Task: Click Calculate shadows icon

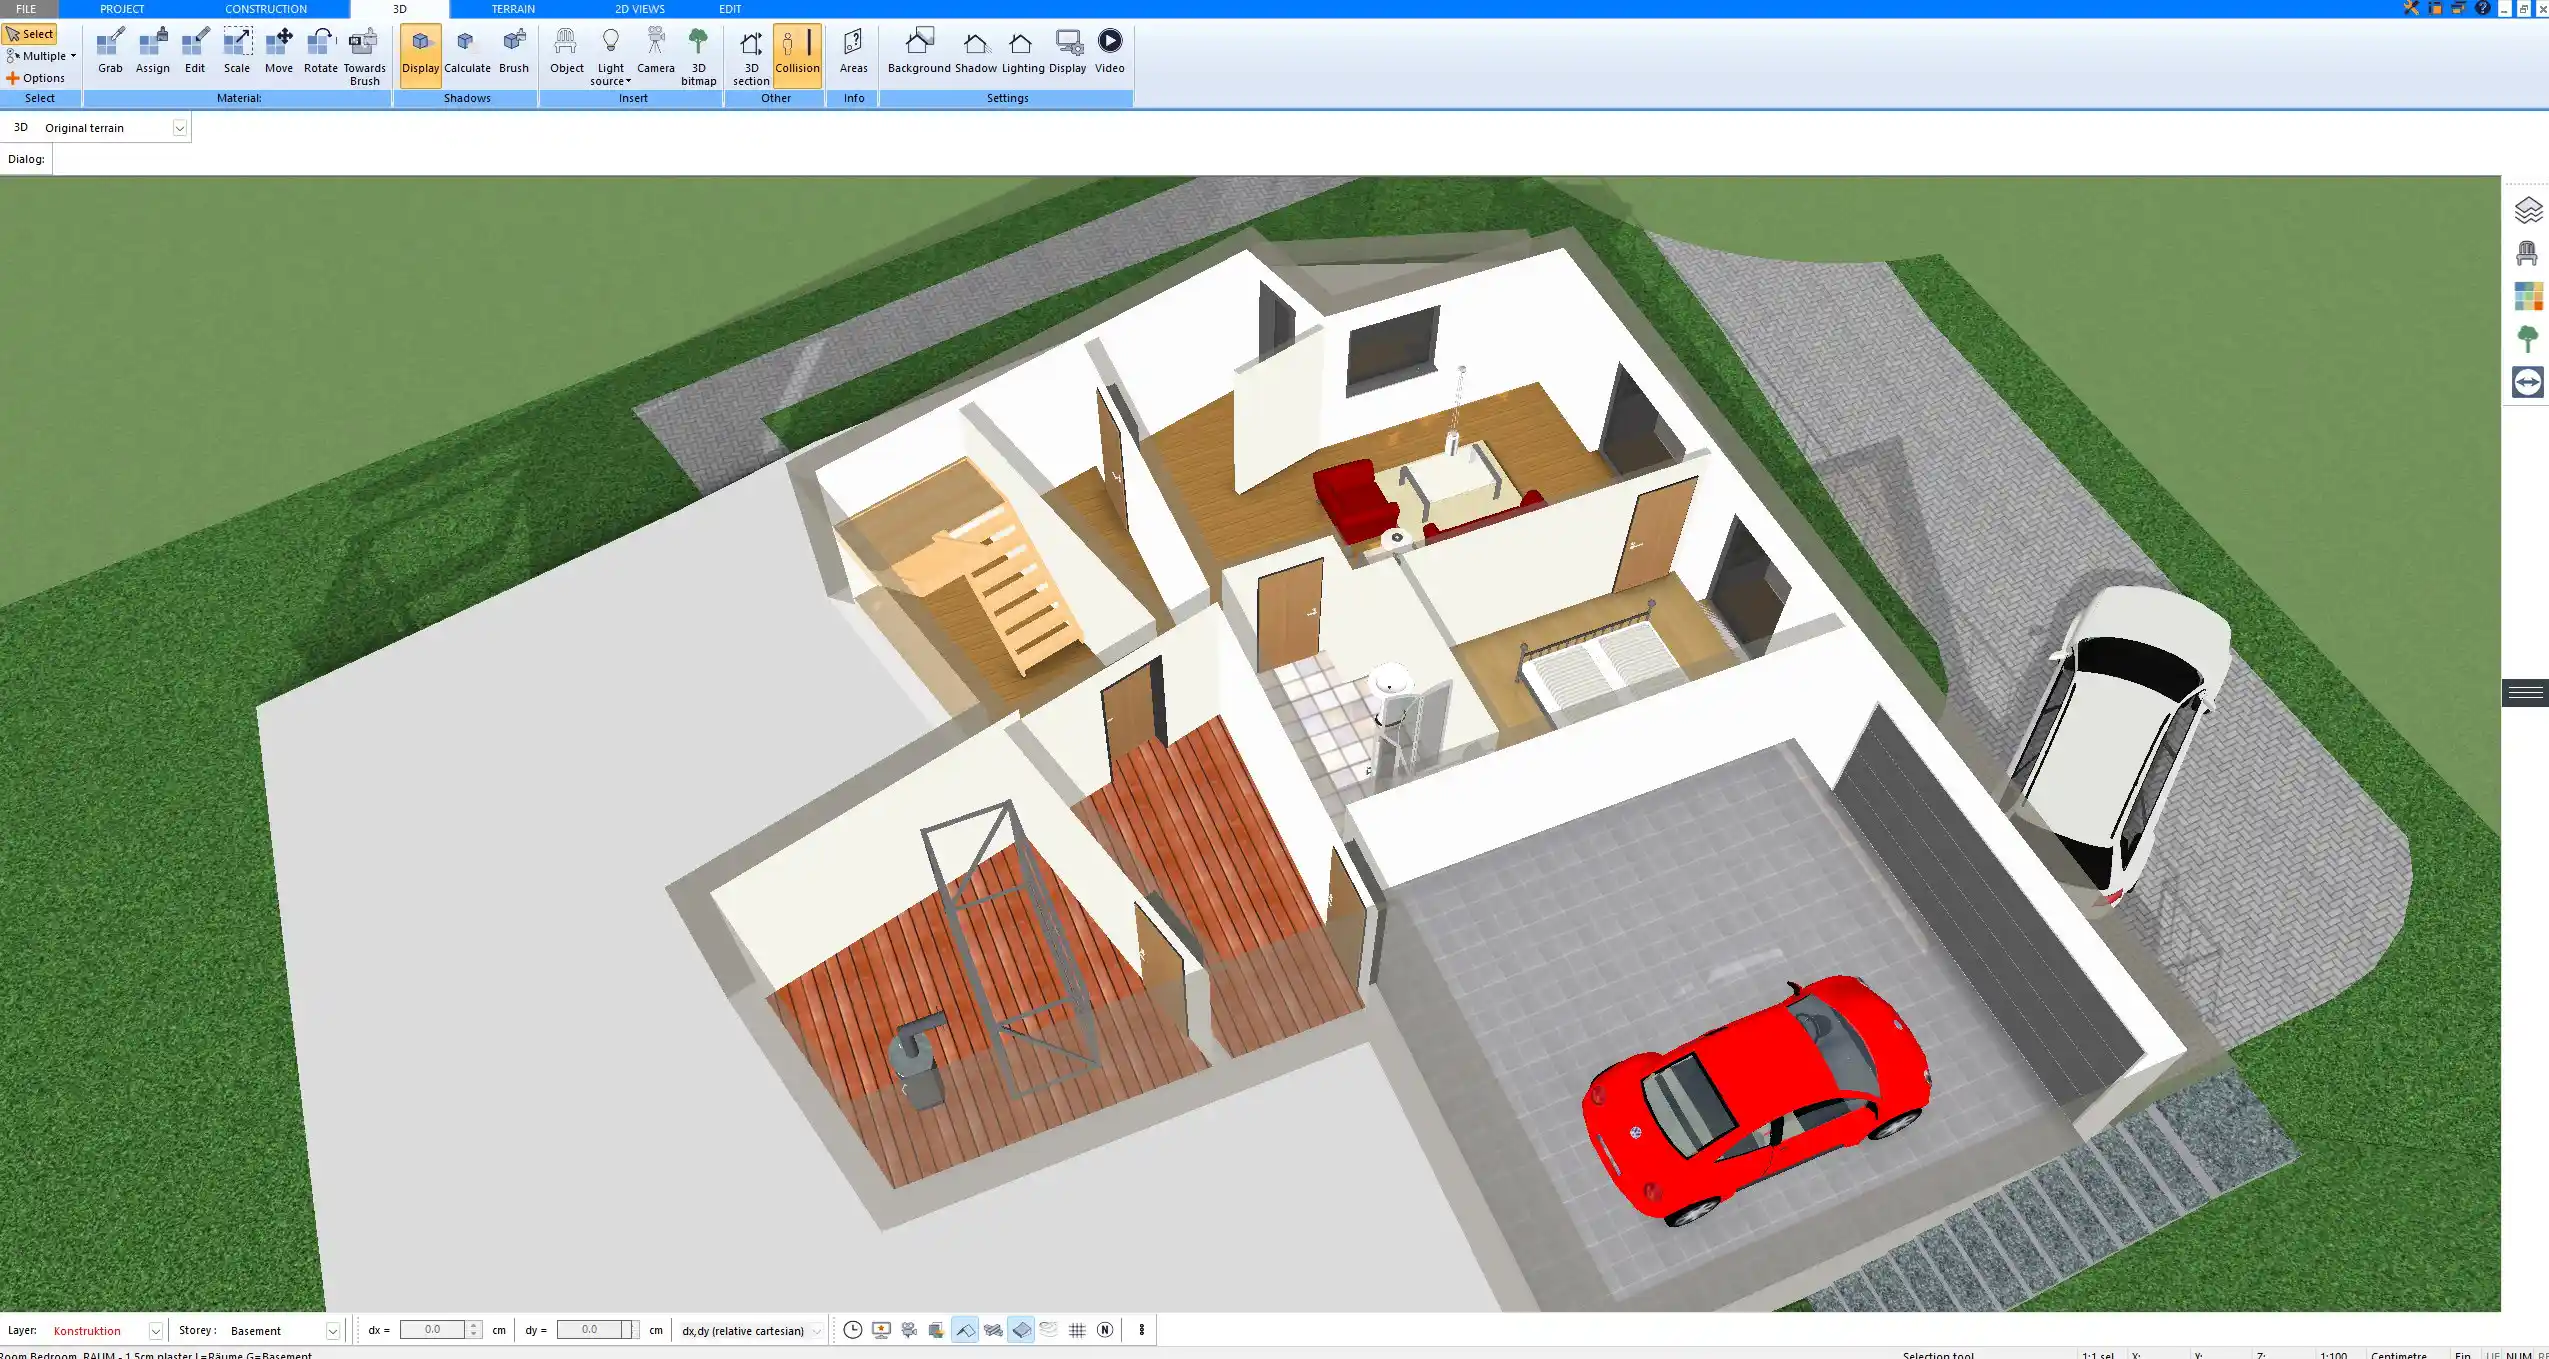Action: point(467,52)
